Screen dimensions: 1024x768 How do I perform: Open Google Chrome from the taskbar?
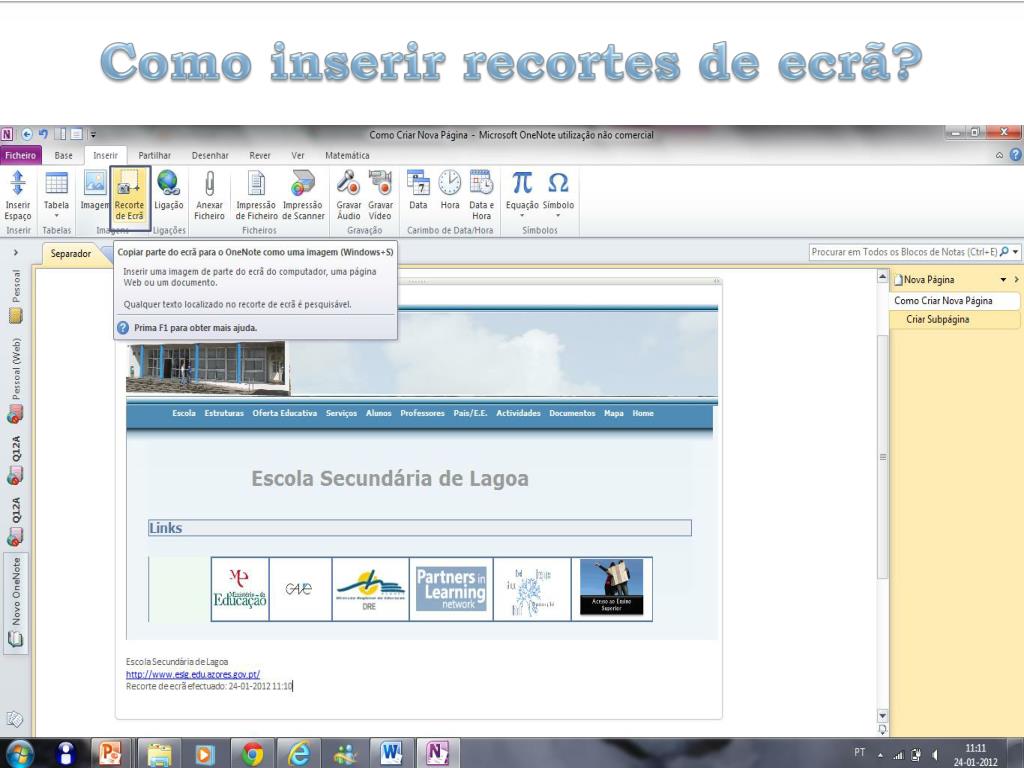pos(252,754)
